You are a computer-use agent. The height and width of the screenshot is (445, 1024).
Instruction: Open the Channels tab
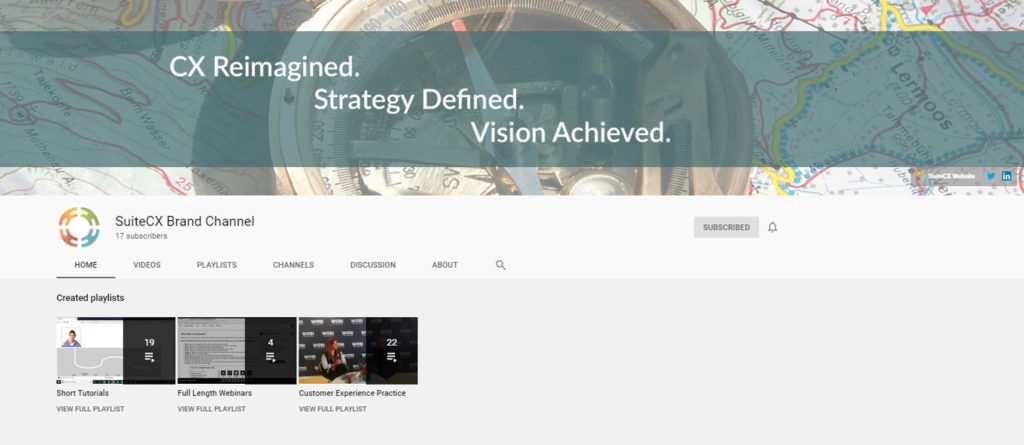pyautogui.click(x=293, y=265)
